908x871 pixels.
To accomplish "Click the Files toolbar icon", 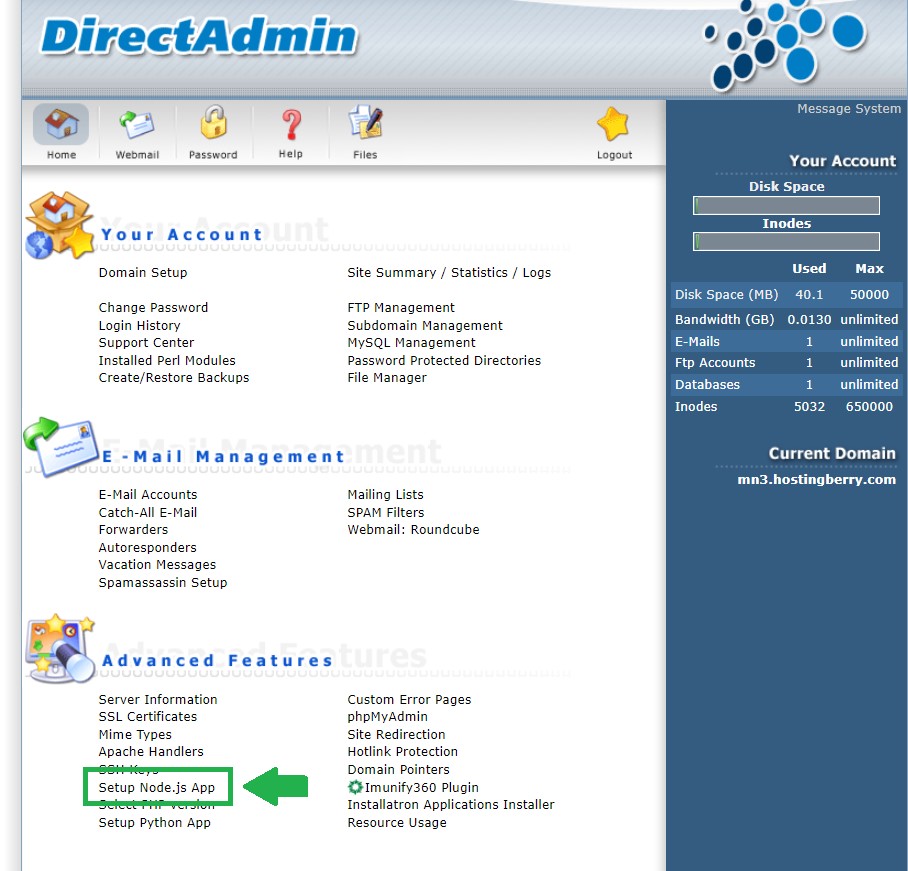I will [365, 125].
